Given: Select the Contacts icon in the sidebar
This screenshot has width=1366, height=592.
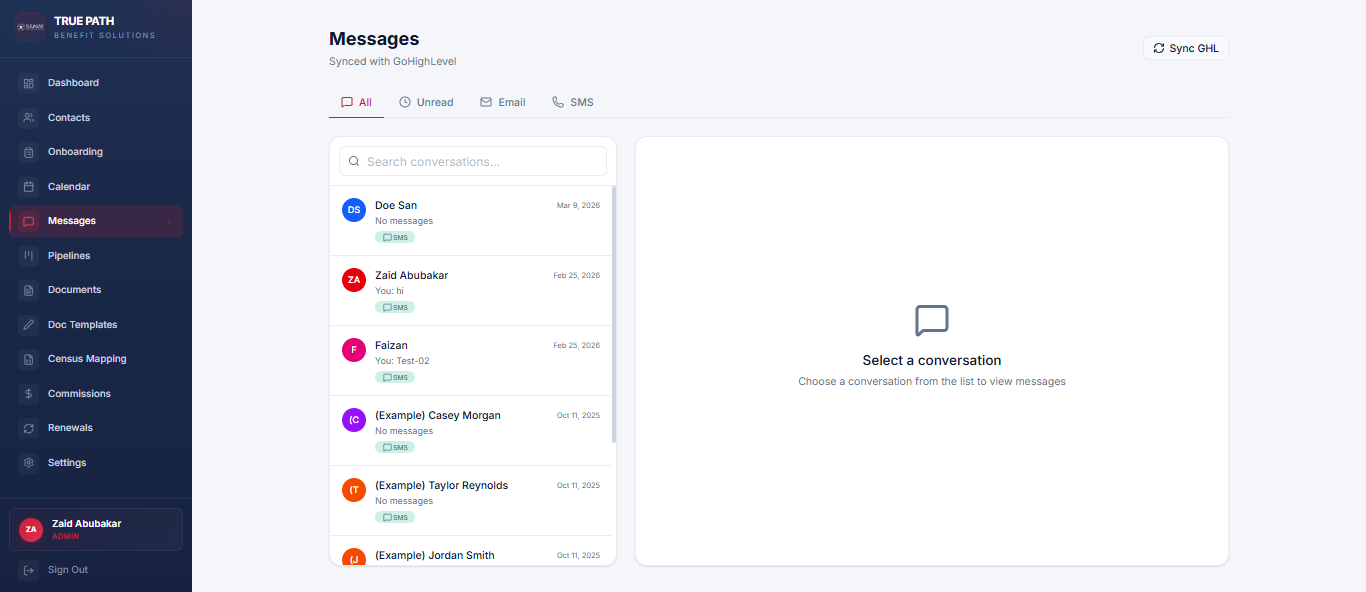Looking at the screenshot, I should pyautogui.click(x=29, y=117).
